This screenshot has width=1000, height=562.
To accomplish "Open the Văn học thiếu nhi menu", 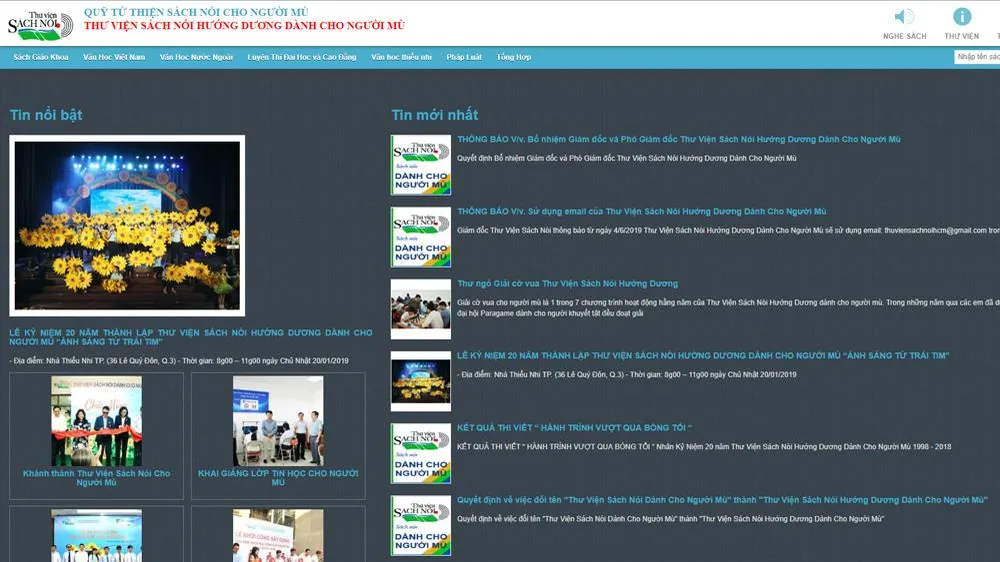I will [x=401, y=57].
